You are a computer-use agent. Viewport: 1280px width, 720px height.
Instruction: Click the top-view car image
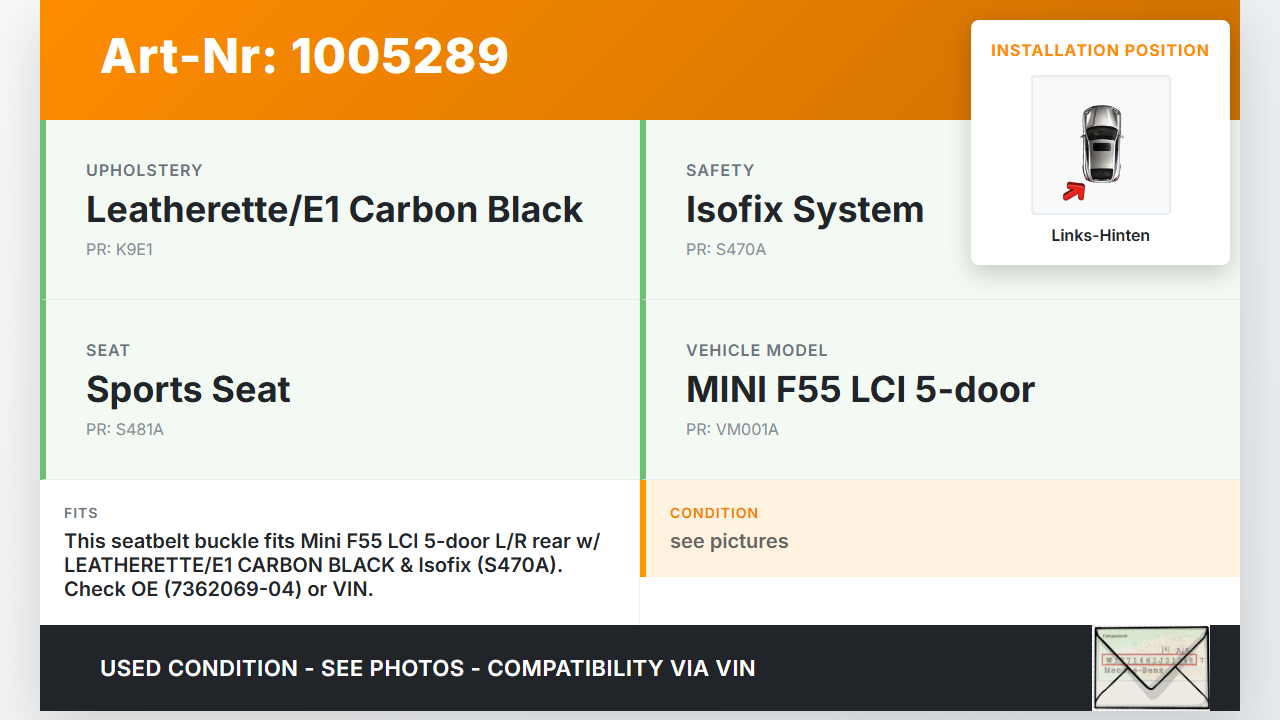click(1101, 143)
